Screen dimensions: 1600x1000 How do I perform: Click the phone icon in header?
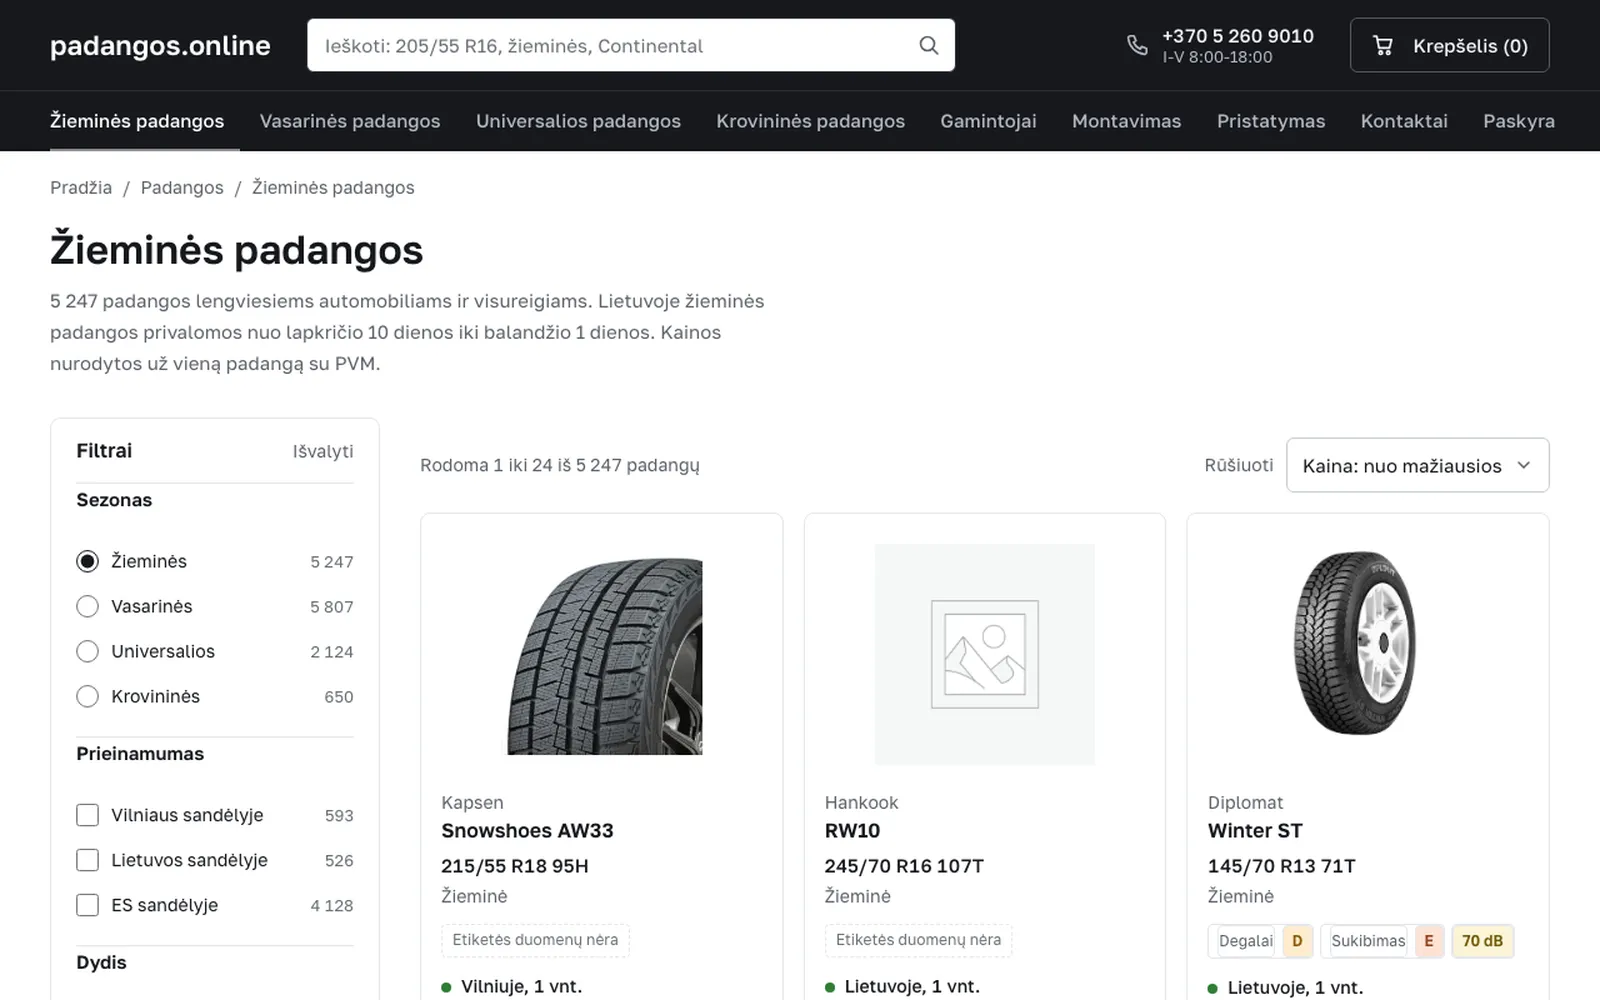pyautogui.click(x=1137, y=45)
